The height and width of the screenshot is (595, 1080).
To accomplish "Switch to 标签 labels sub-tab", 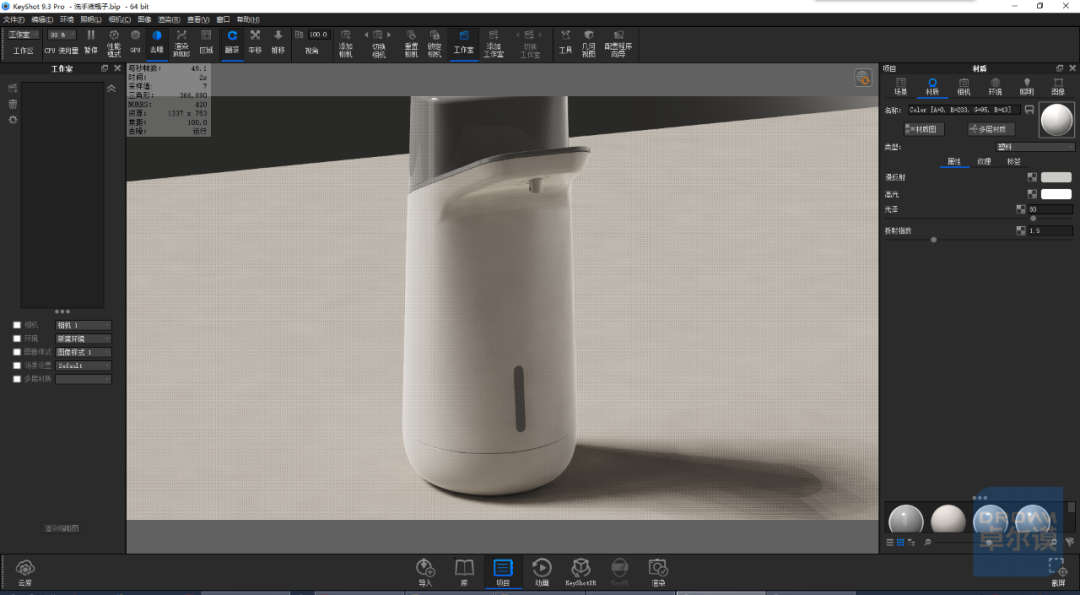I will pos(1014,162).
